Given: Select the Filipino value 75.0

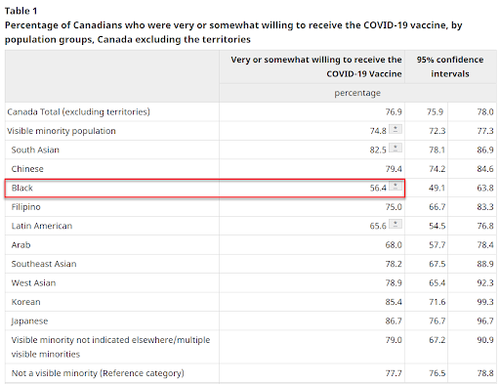Looking at the screenshot, I should tap(394, 207).
